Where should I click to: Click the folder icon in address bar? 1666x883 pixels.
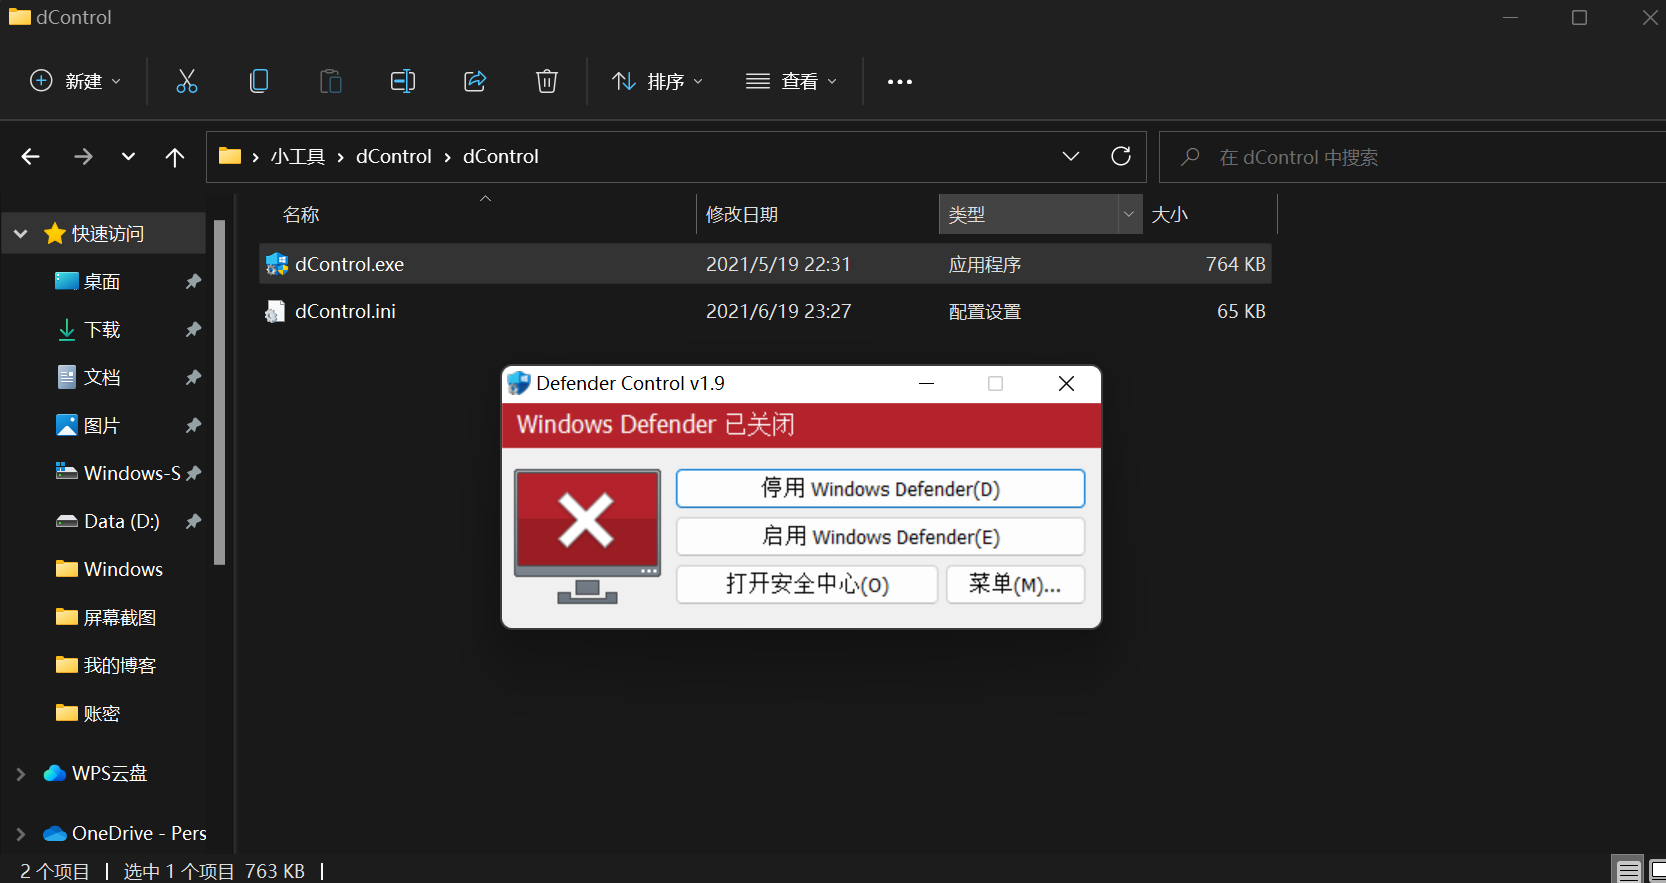230,156
